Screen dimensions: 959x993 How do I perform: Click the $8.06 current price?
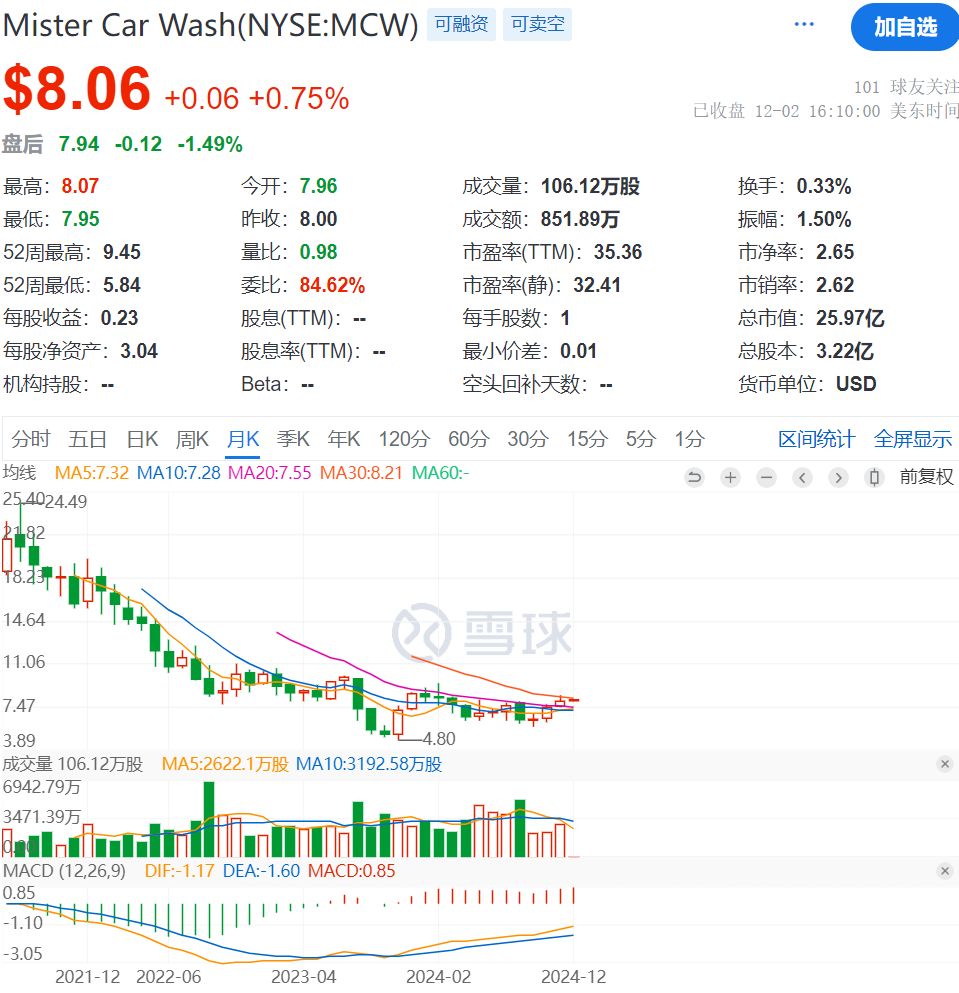[77, 88]
